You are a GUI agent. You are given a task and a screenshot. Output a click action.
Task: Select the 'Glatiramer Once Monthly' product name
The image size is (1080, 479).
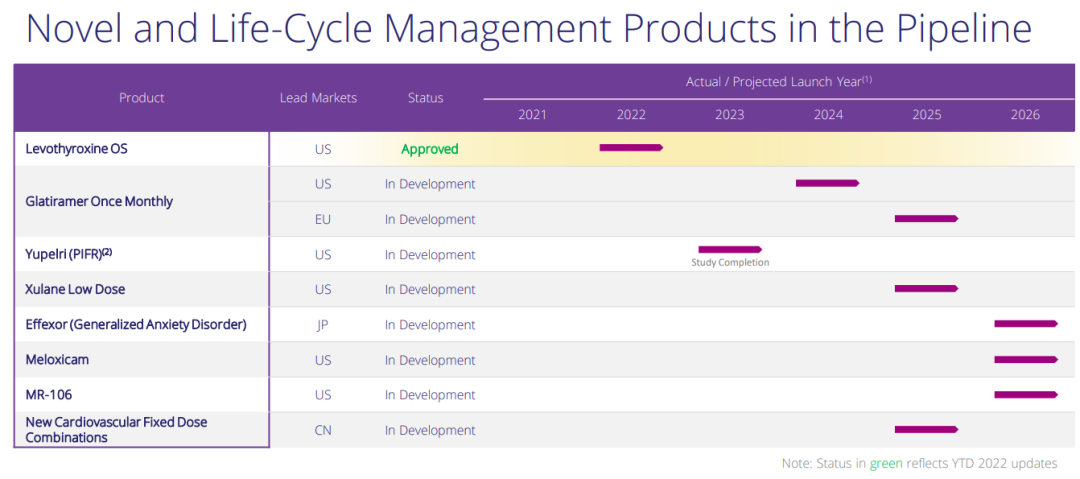click(x=98, y=201)
